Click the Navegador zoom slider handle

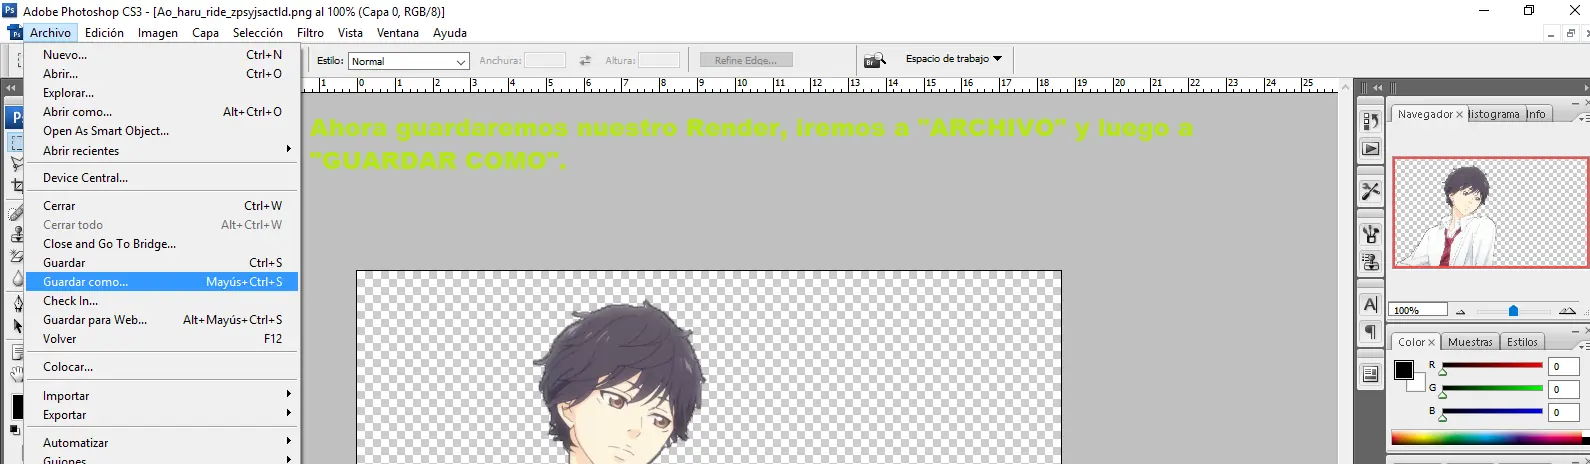1513,311
